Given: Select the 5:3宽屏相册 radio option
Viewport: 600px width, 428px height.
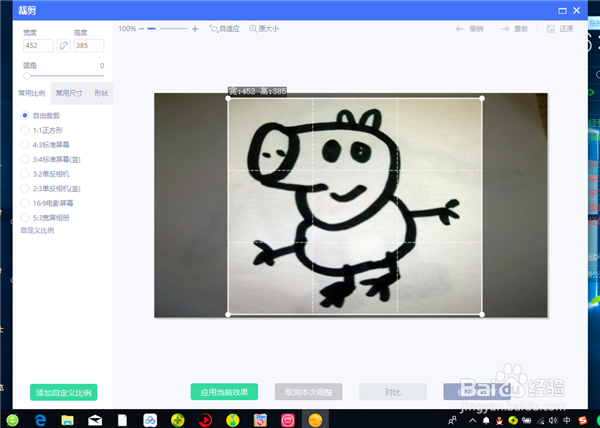Looking at the screenshot, I should (x=25, y=218).
